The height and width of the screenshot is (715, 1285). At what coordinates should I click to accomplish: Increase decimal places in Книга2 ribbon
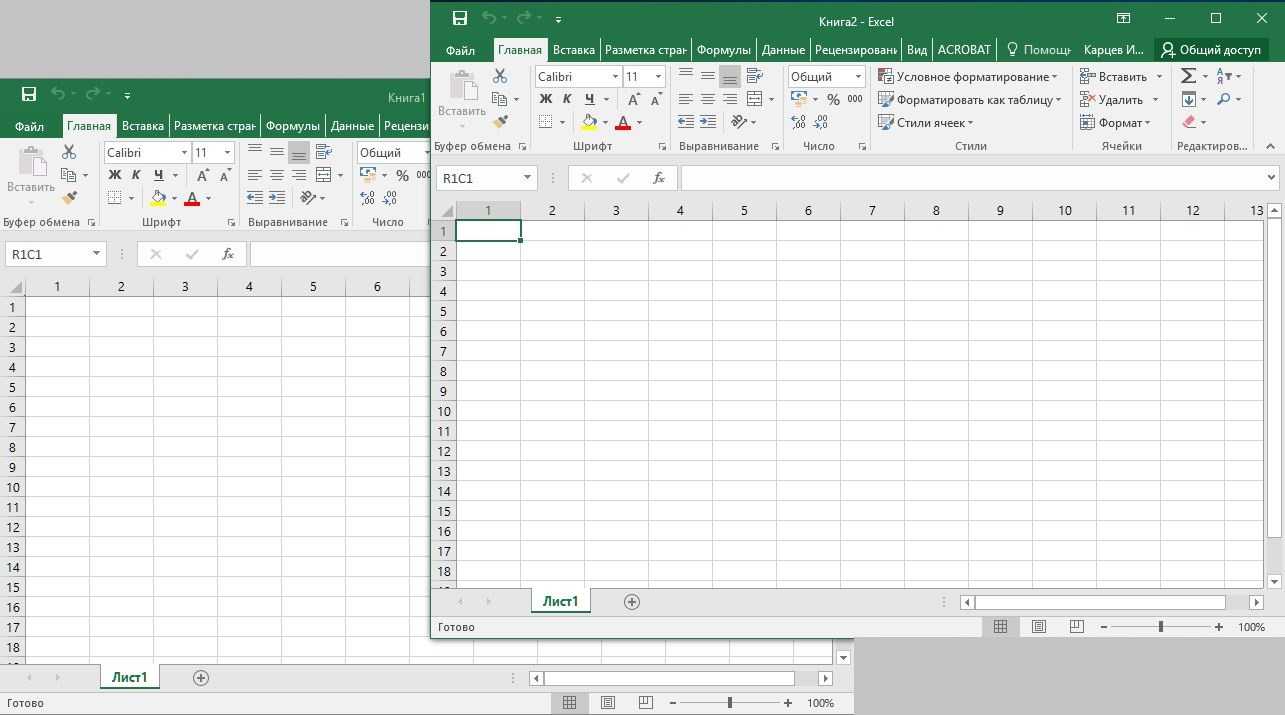click(x=798, y=122)
